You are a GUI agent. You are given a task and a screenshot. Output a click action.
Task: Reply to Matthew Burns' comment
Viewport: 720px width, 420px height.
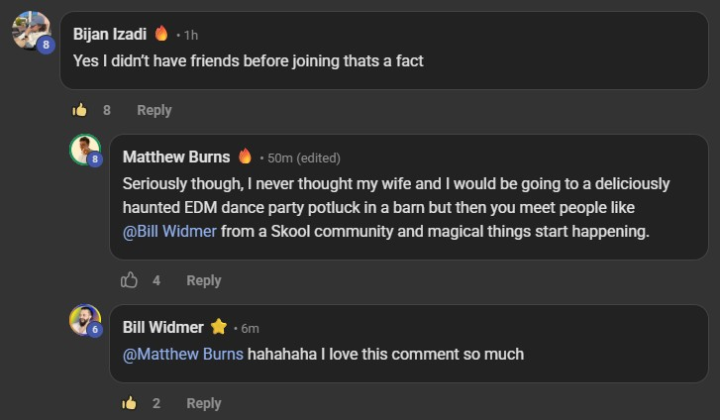(203, 280)
